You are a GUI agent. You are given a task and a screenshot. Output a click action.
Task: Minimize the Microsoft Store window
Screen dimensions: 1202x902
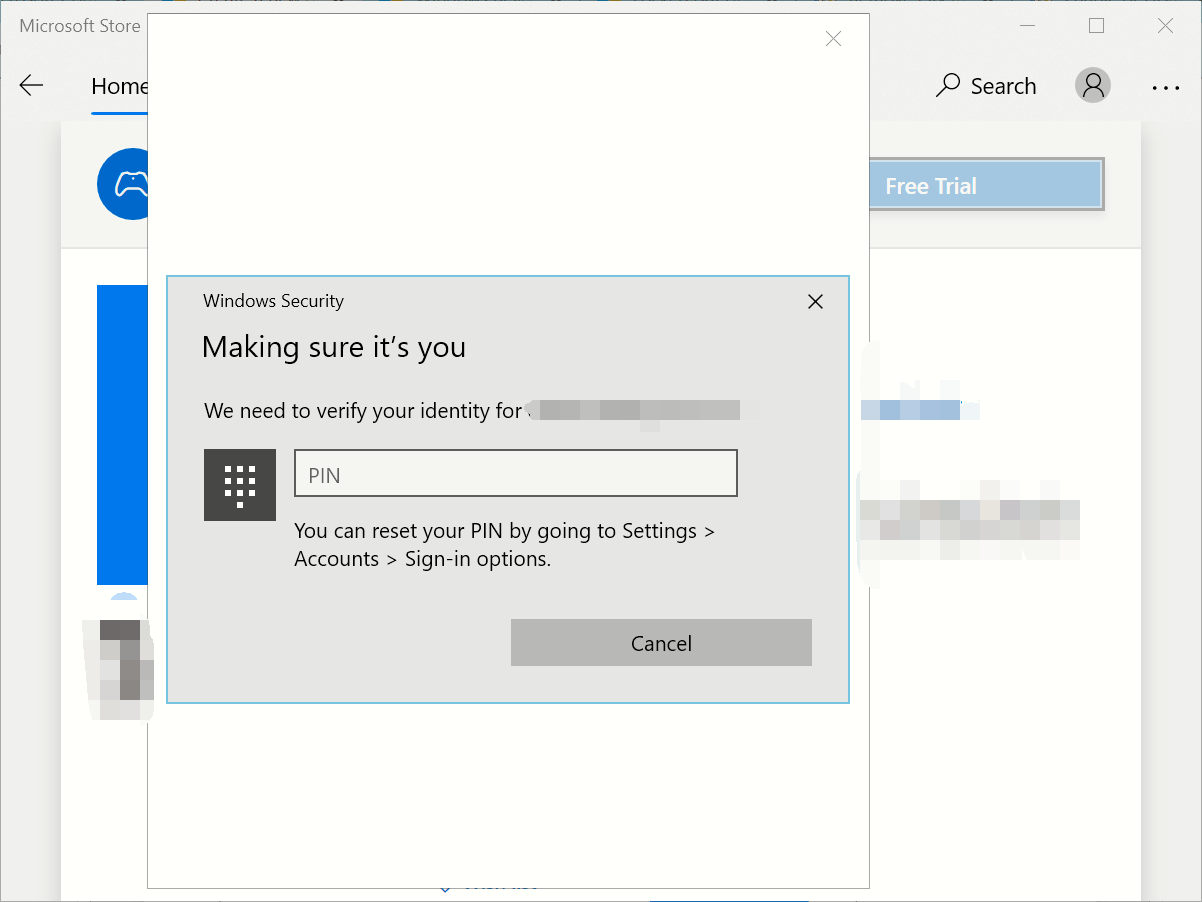click(x=1027, y=26)
